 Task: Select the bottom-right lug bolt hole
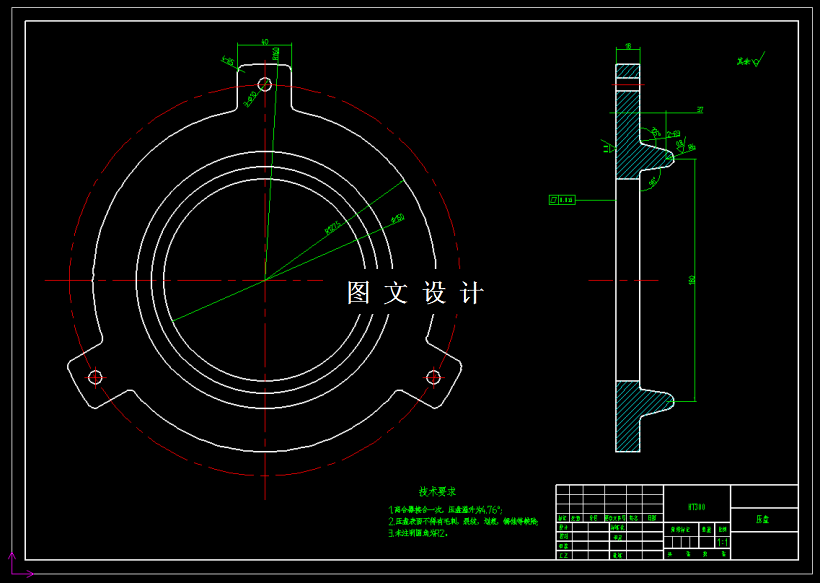click(x=433, y=376)
